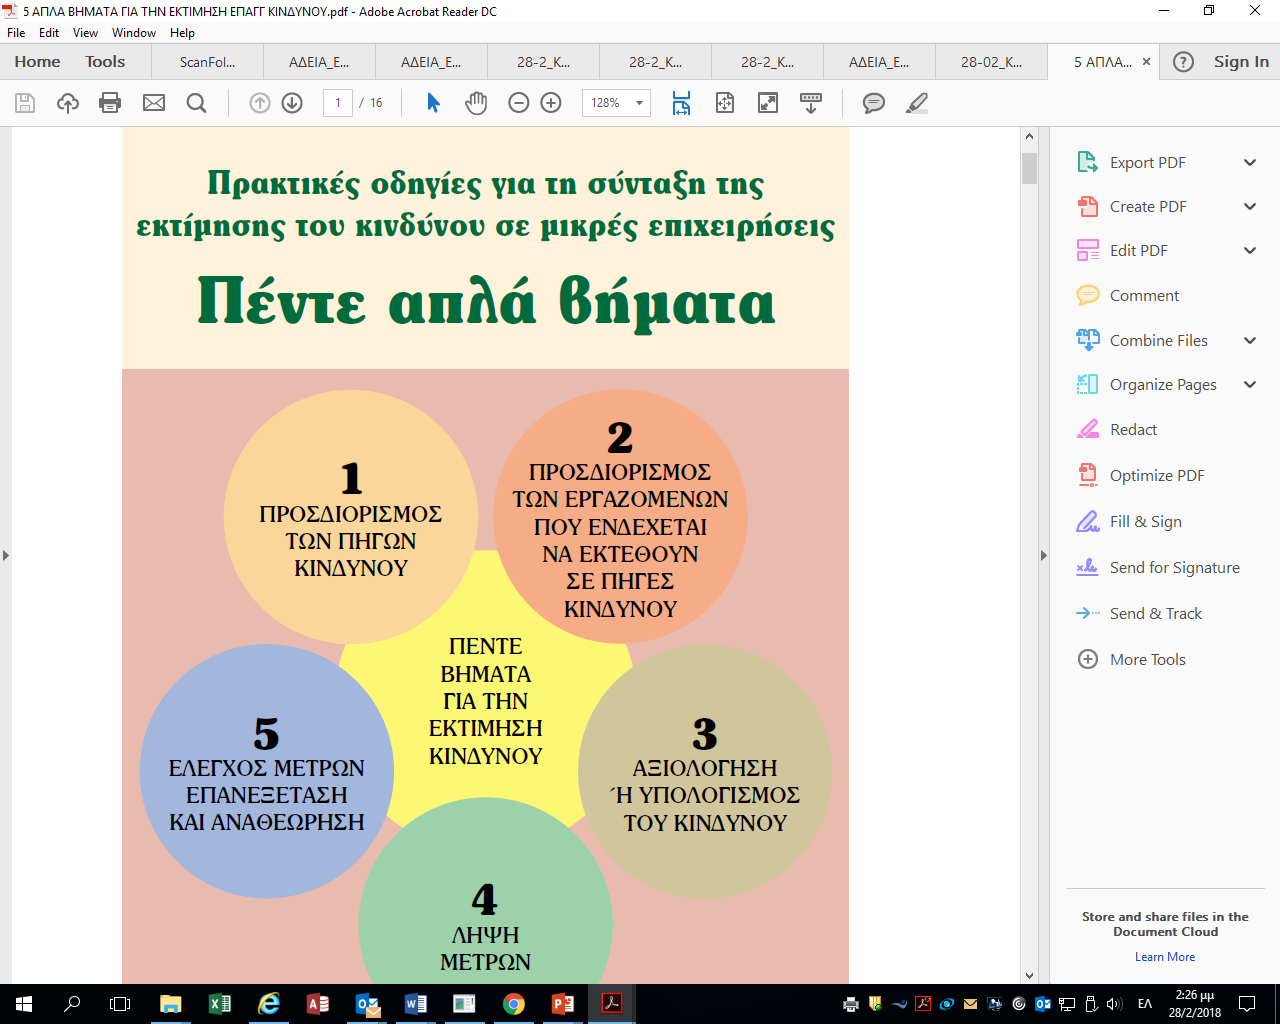1280x1024 pixels.
Task: Expand Organize Pages options chevron
Action: click(1250, 384)
